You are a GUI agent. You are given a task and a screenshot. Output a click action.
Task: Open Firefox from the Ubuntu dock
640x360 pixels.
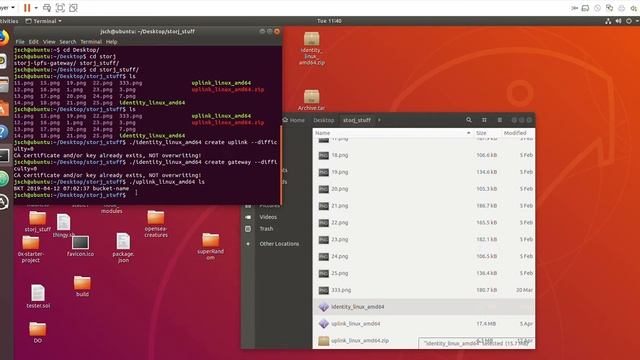point(4,38)
